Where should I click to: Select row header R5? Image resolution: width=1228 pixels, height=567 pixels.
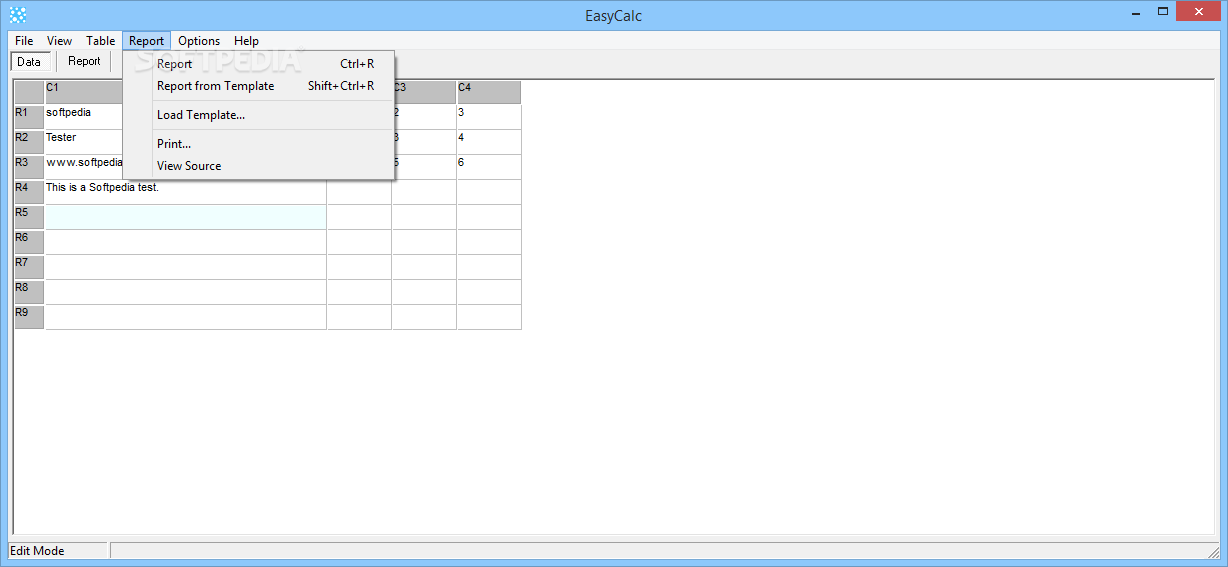coord(29,217)
